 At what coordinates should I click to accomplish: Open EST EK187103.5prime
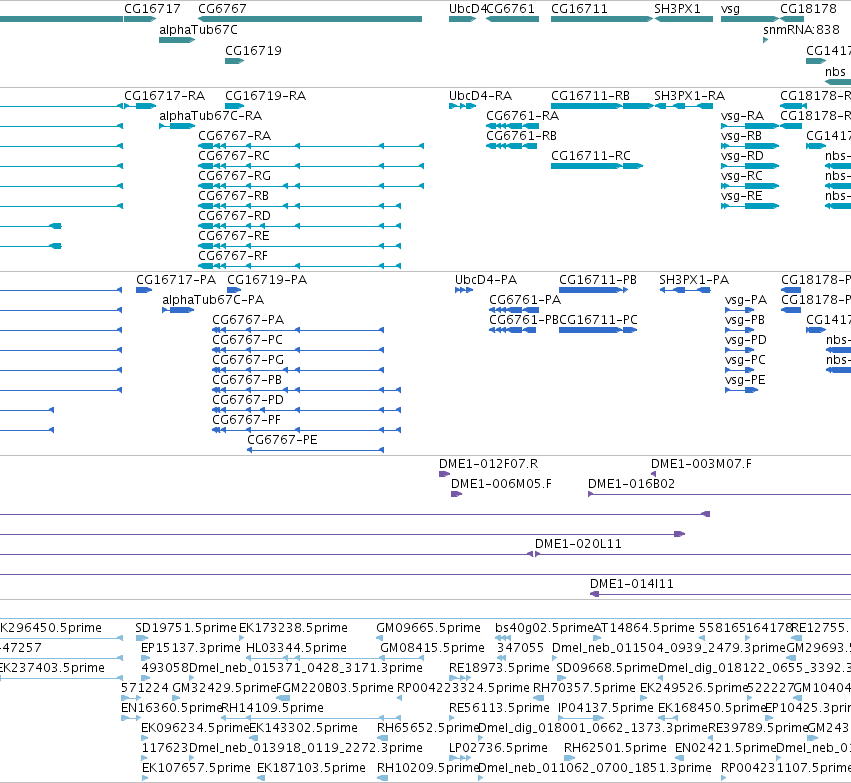[x=312, y=768]
